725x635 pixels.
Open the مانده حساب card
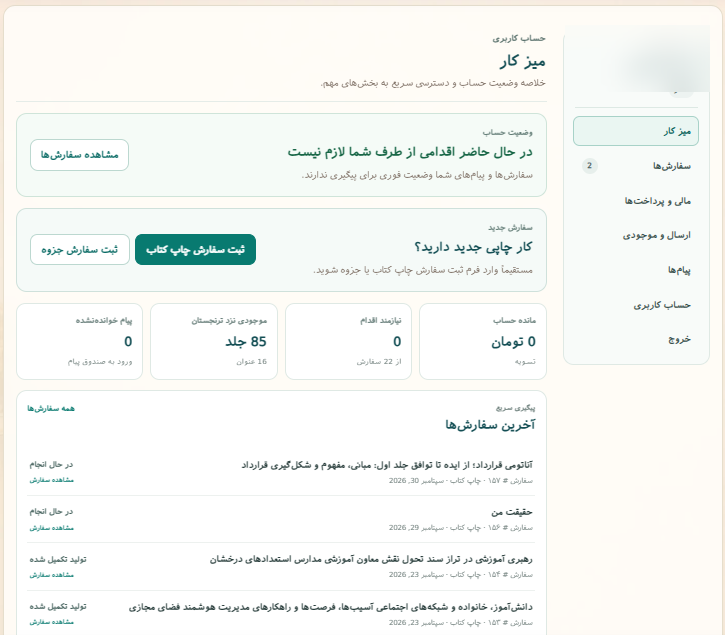click(483, 341)
